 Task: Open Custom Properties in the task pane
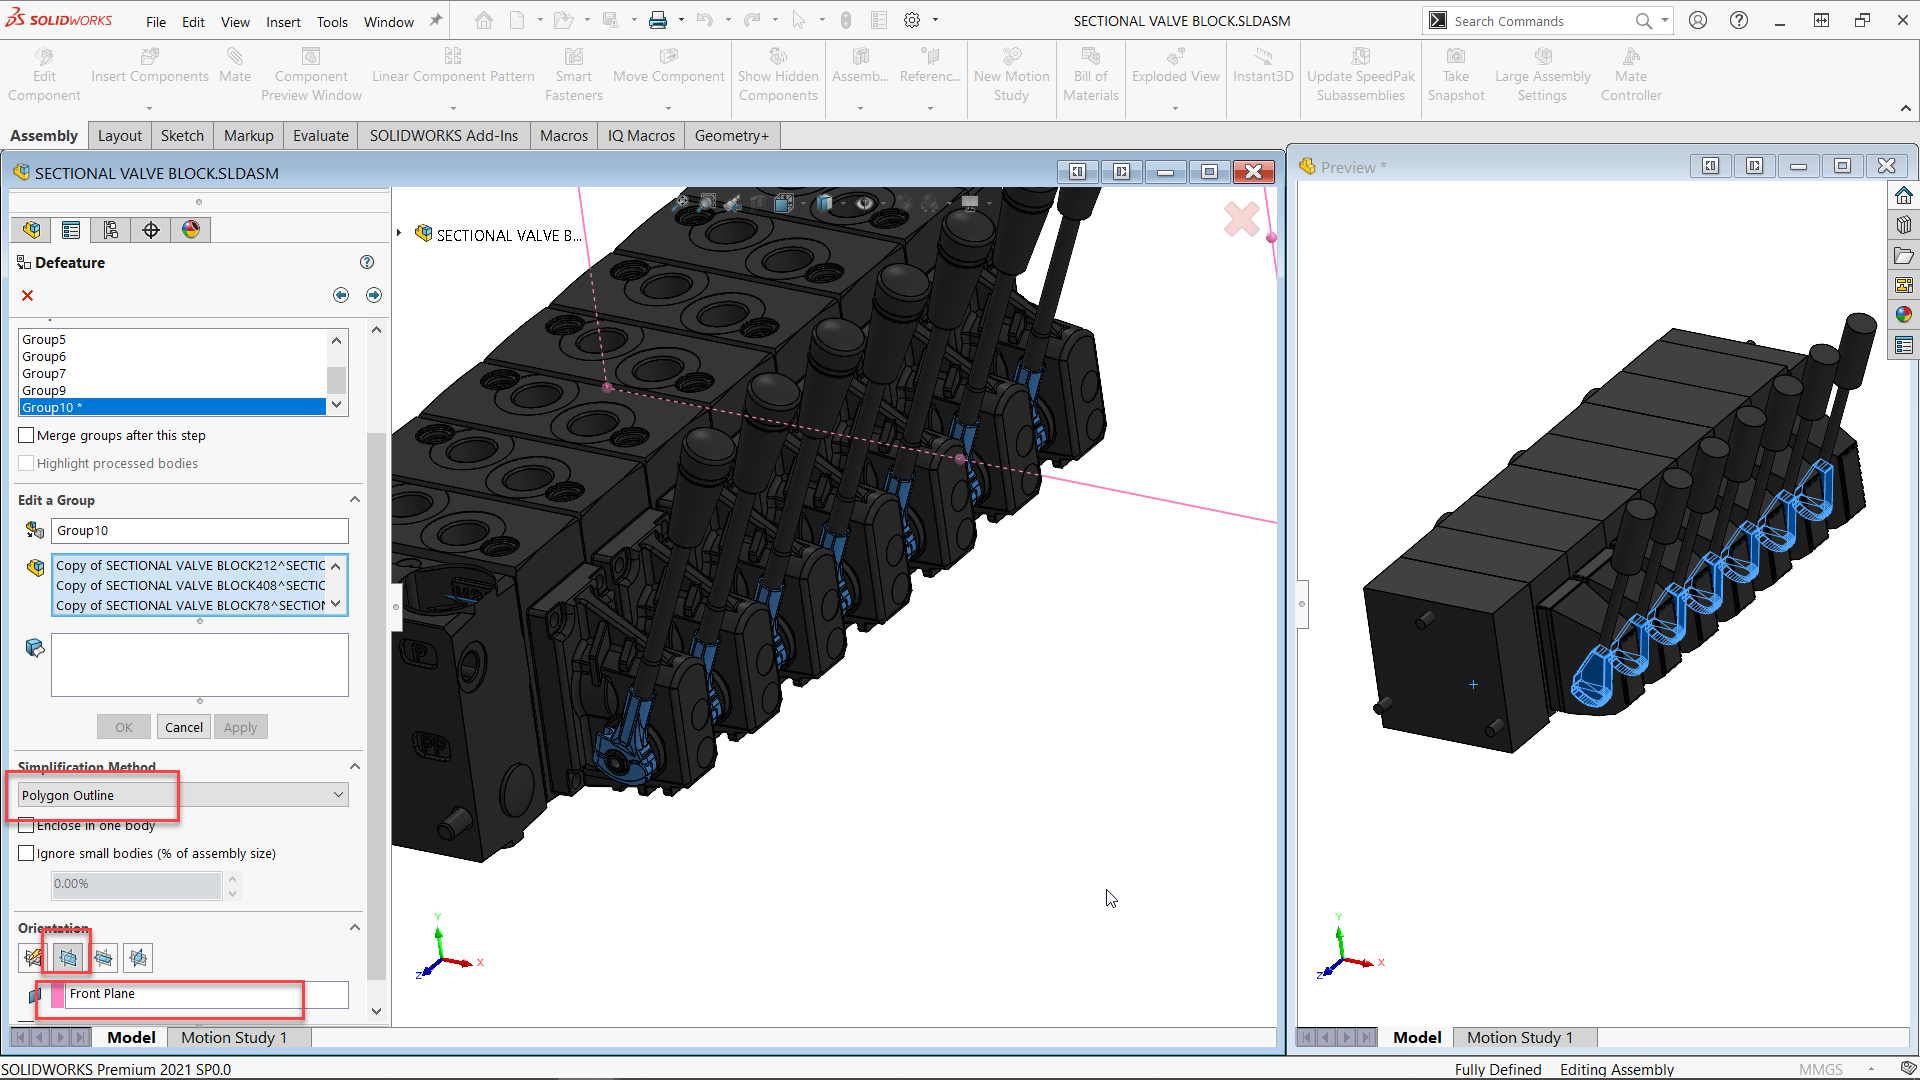[1904, 345]
